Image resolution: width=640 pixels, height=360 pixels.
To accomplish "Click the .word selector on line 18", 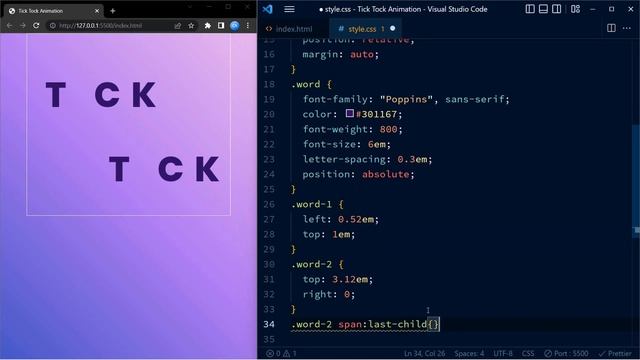I will pos(306,84).
